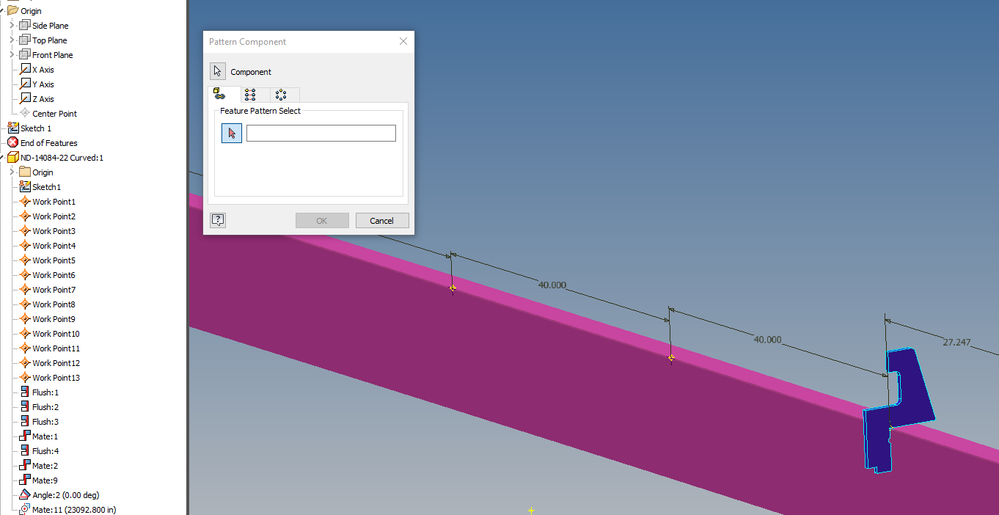The height and width of the screenshot is (515, 999).
Task: Click the dark blue bracket part in viewport
Action: pyautogui.click(x=912, y=389)
